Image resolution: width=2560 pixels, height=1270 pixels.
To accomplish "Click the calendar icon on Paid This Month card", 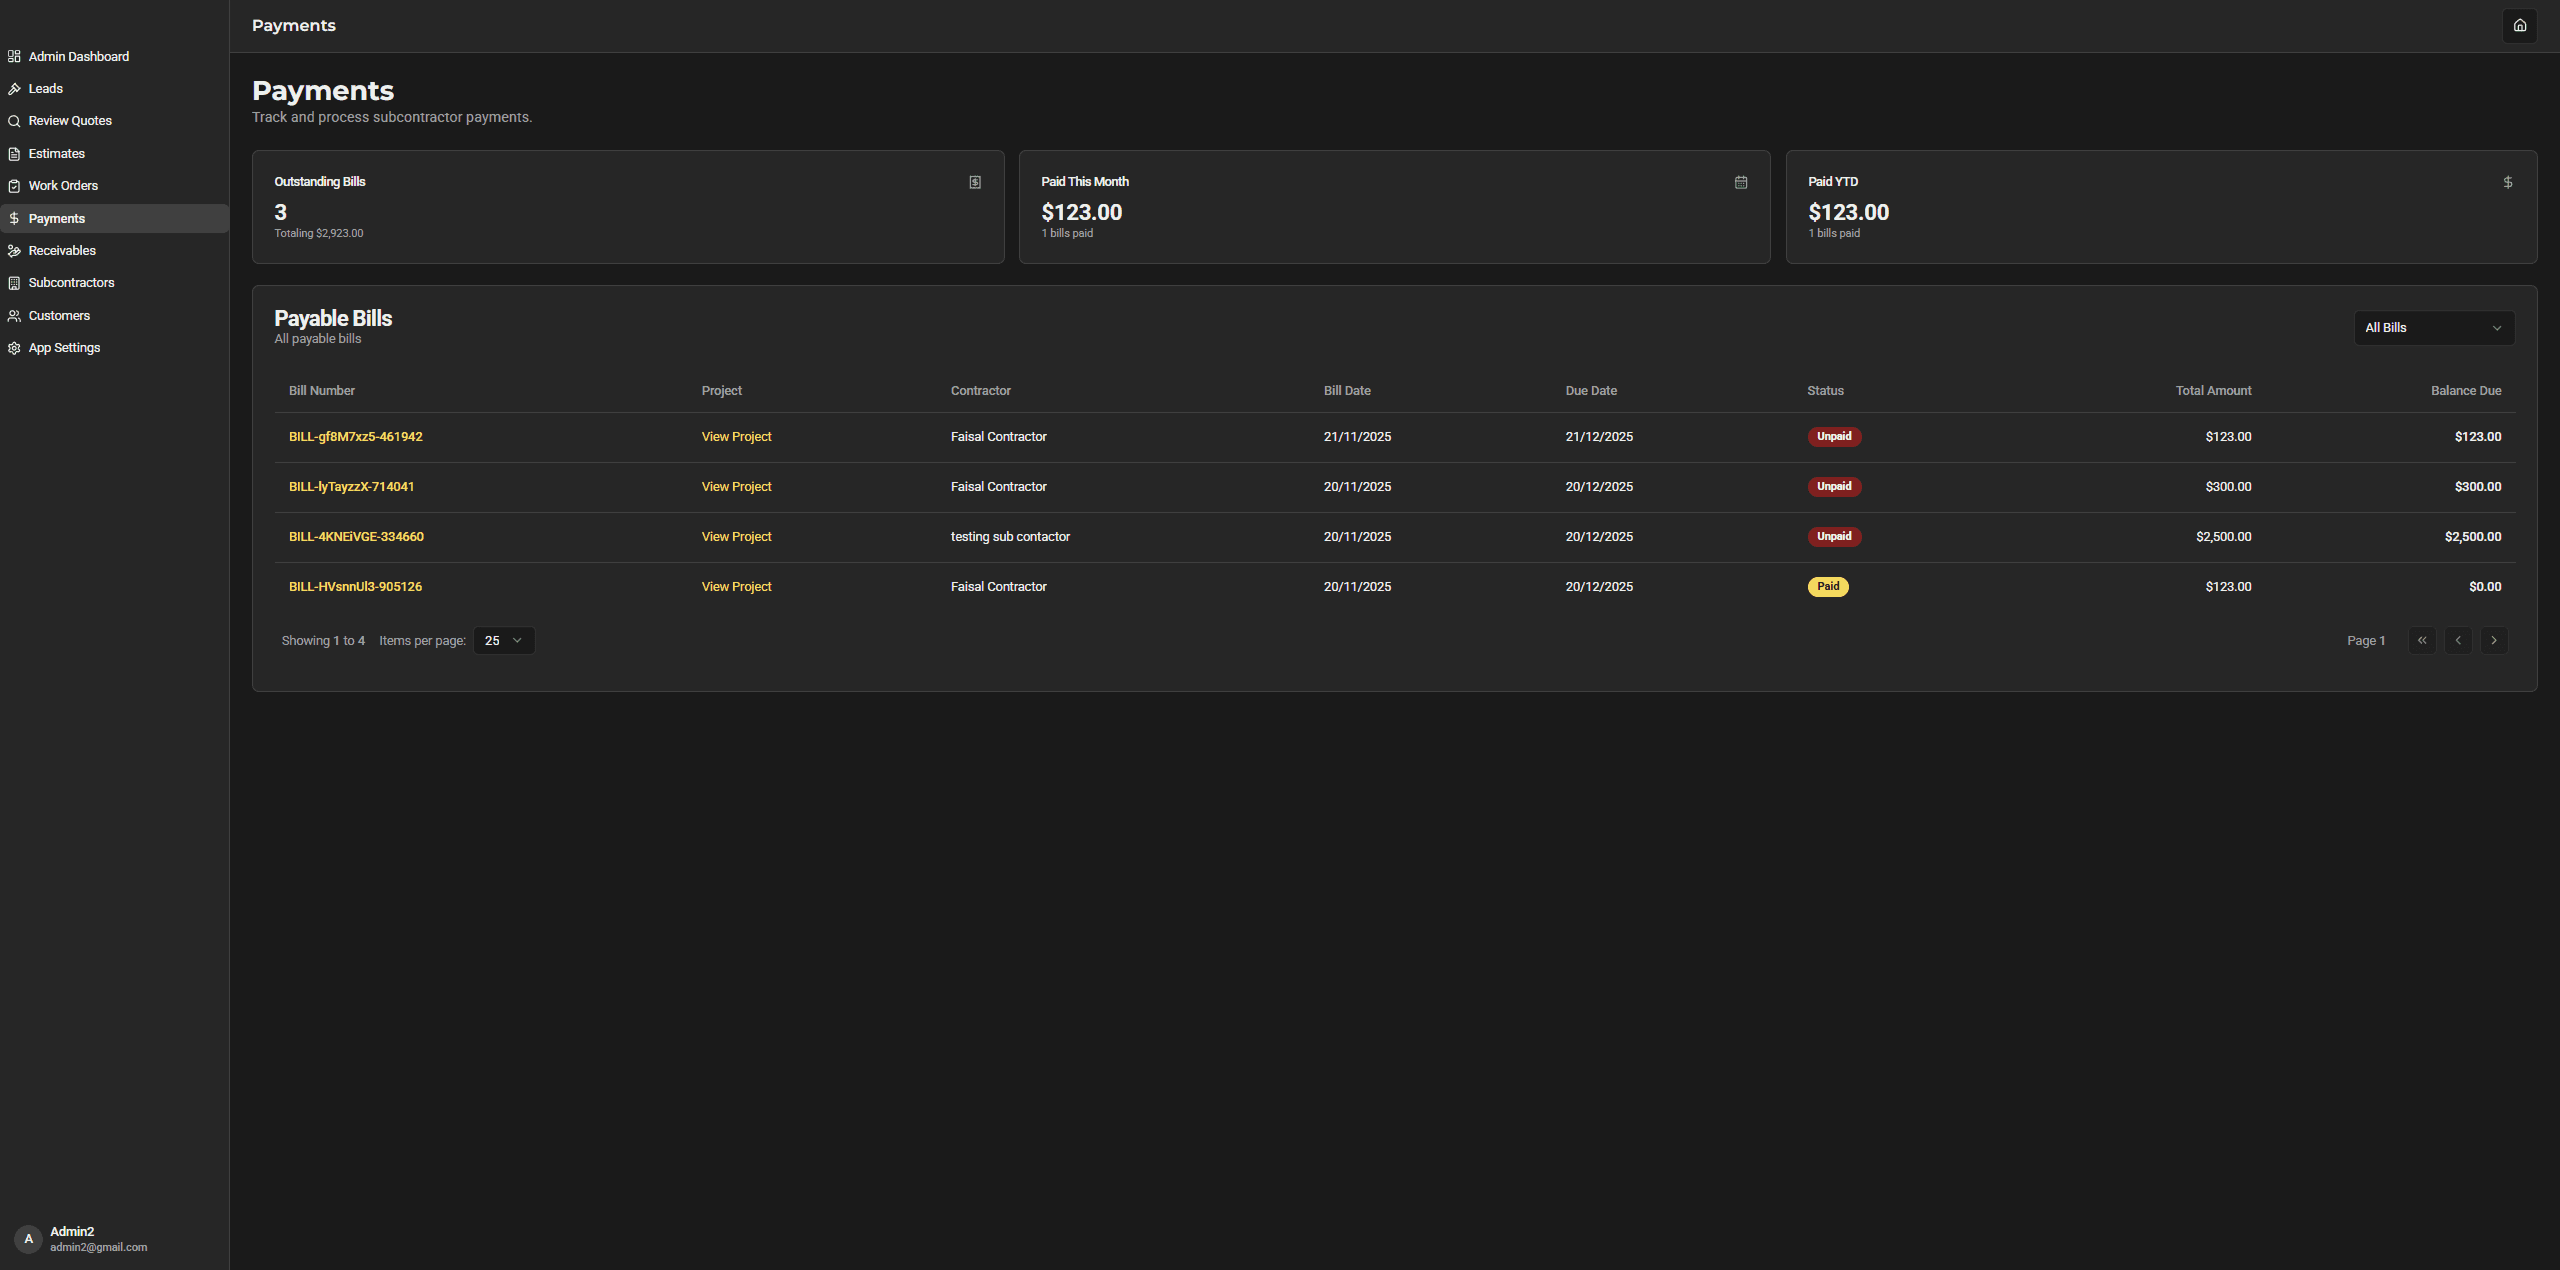I will click(1741, 182).
